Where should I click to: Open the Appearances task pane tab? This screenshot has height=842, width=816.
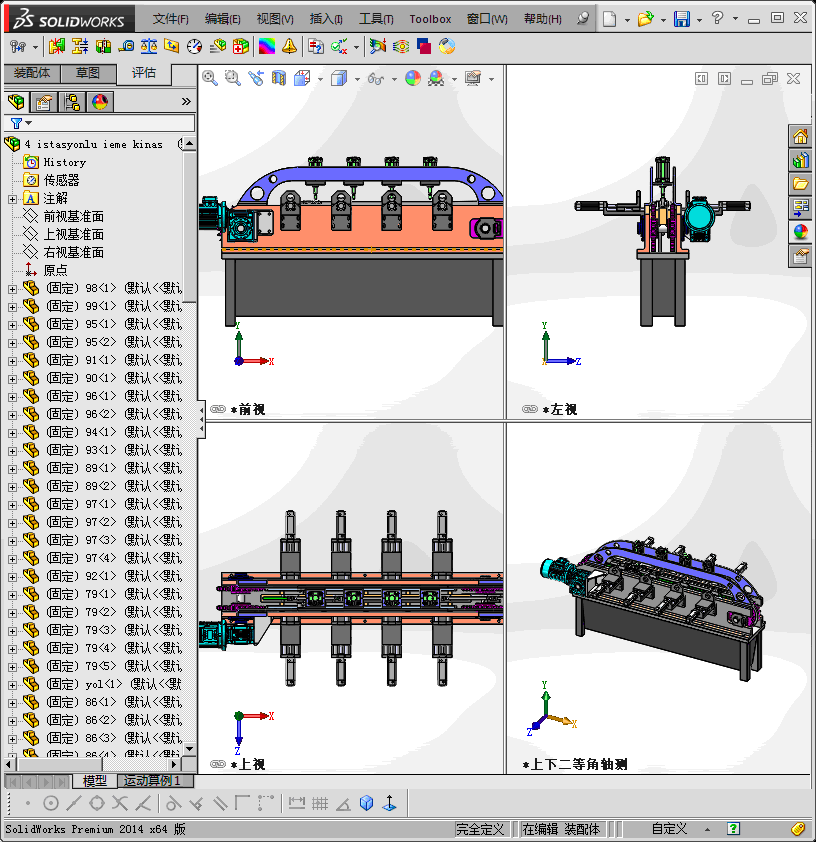pos(801,232)
